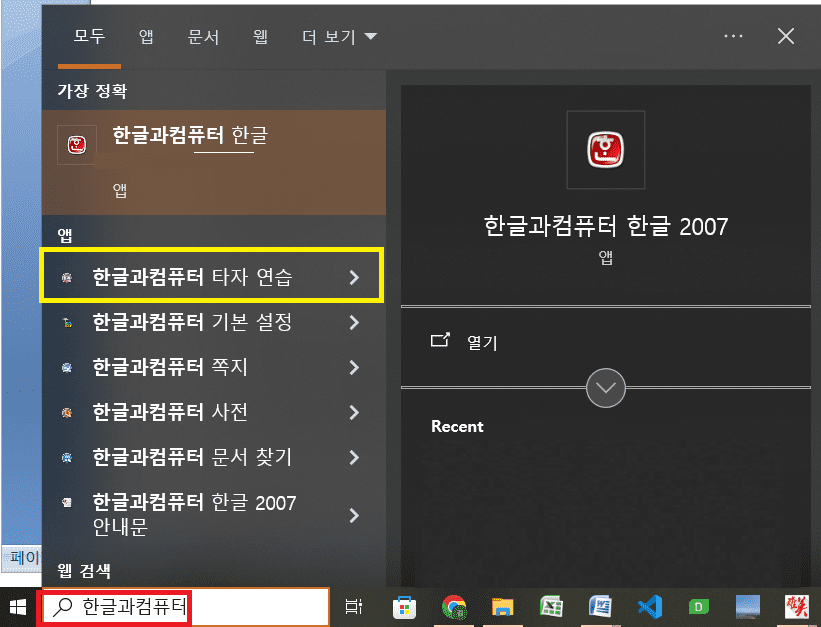Viewport: 821px width, 627px height.
Task: Click the search magnifier icon
Action: 63,607
